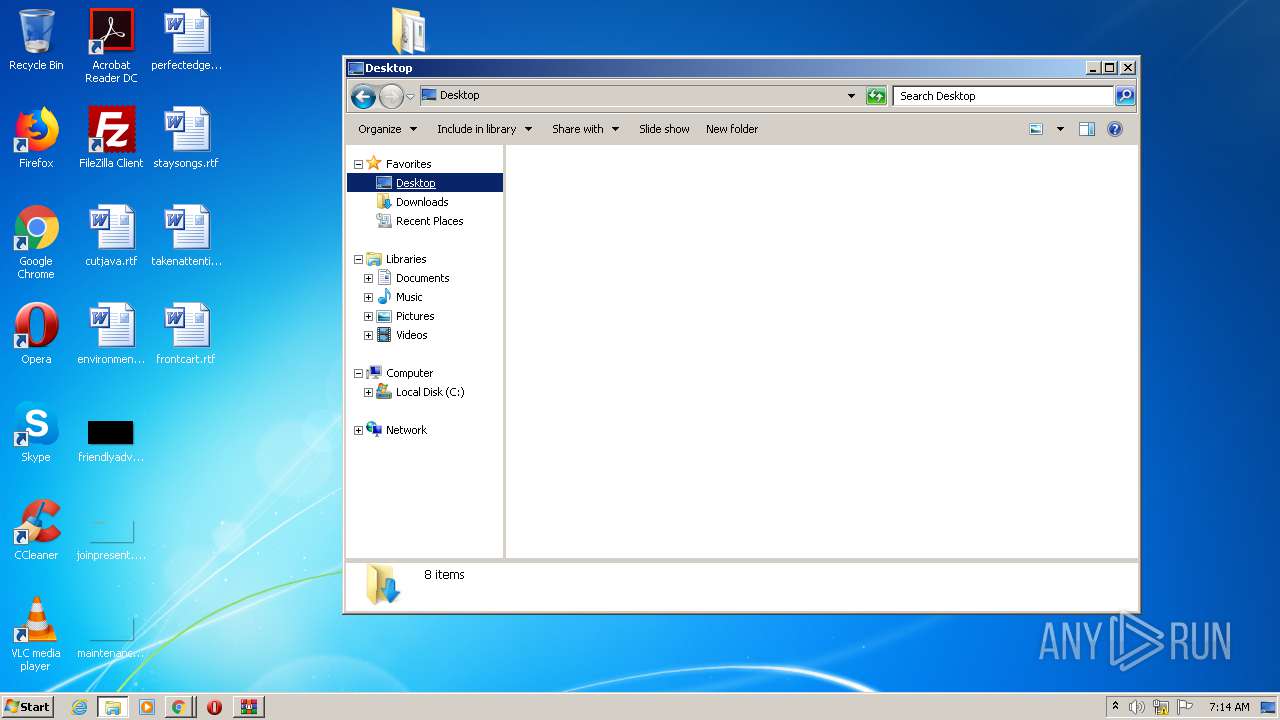Collapse the Favorites group
Image resolution: width=1280 pixels, height=720 pixels.
[358, 164]
